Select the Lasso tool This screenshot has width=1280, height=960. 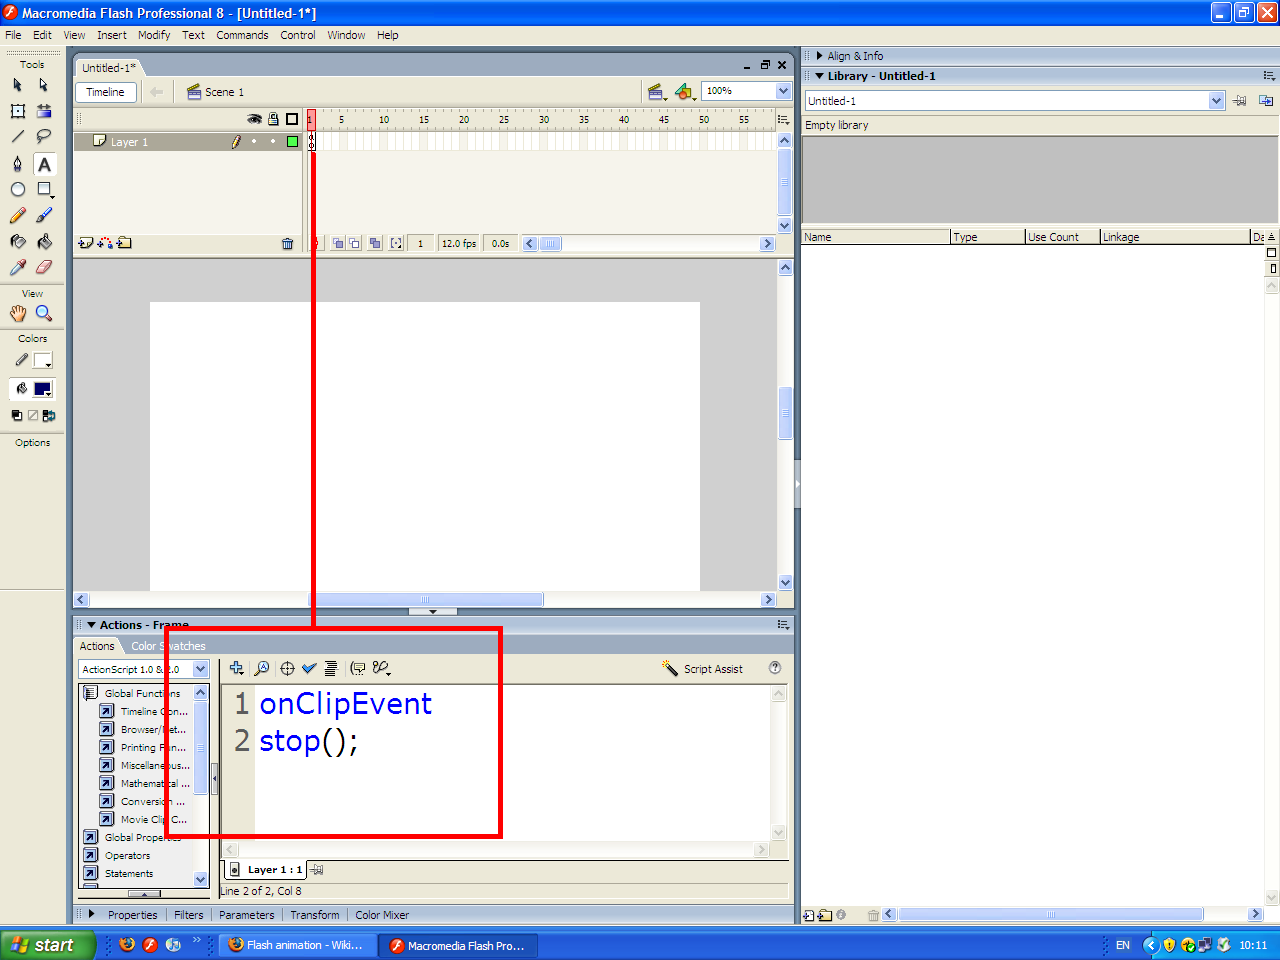(x=44, y=137)
